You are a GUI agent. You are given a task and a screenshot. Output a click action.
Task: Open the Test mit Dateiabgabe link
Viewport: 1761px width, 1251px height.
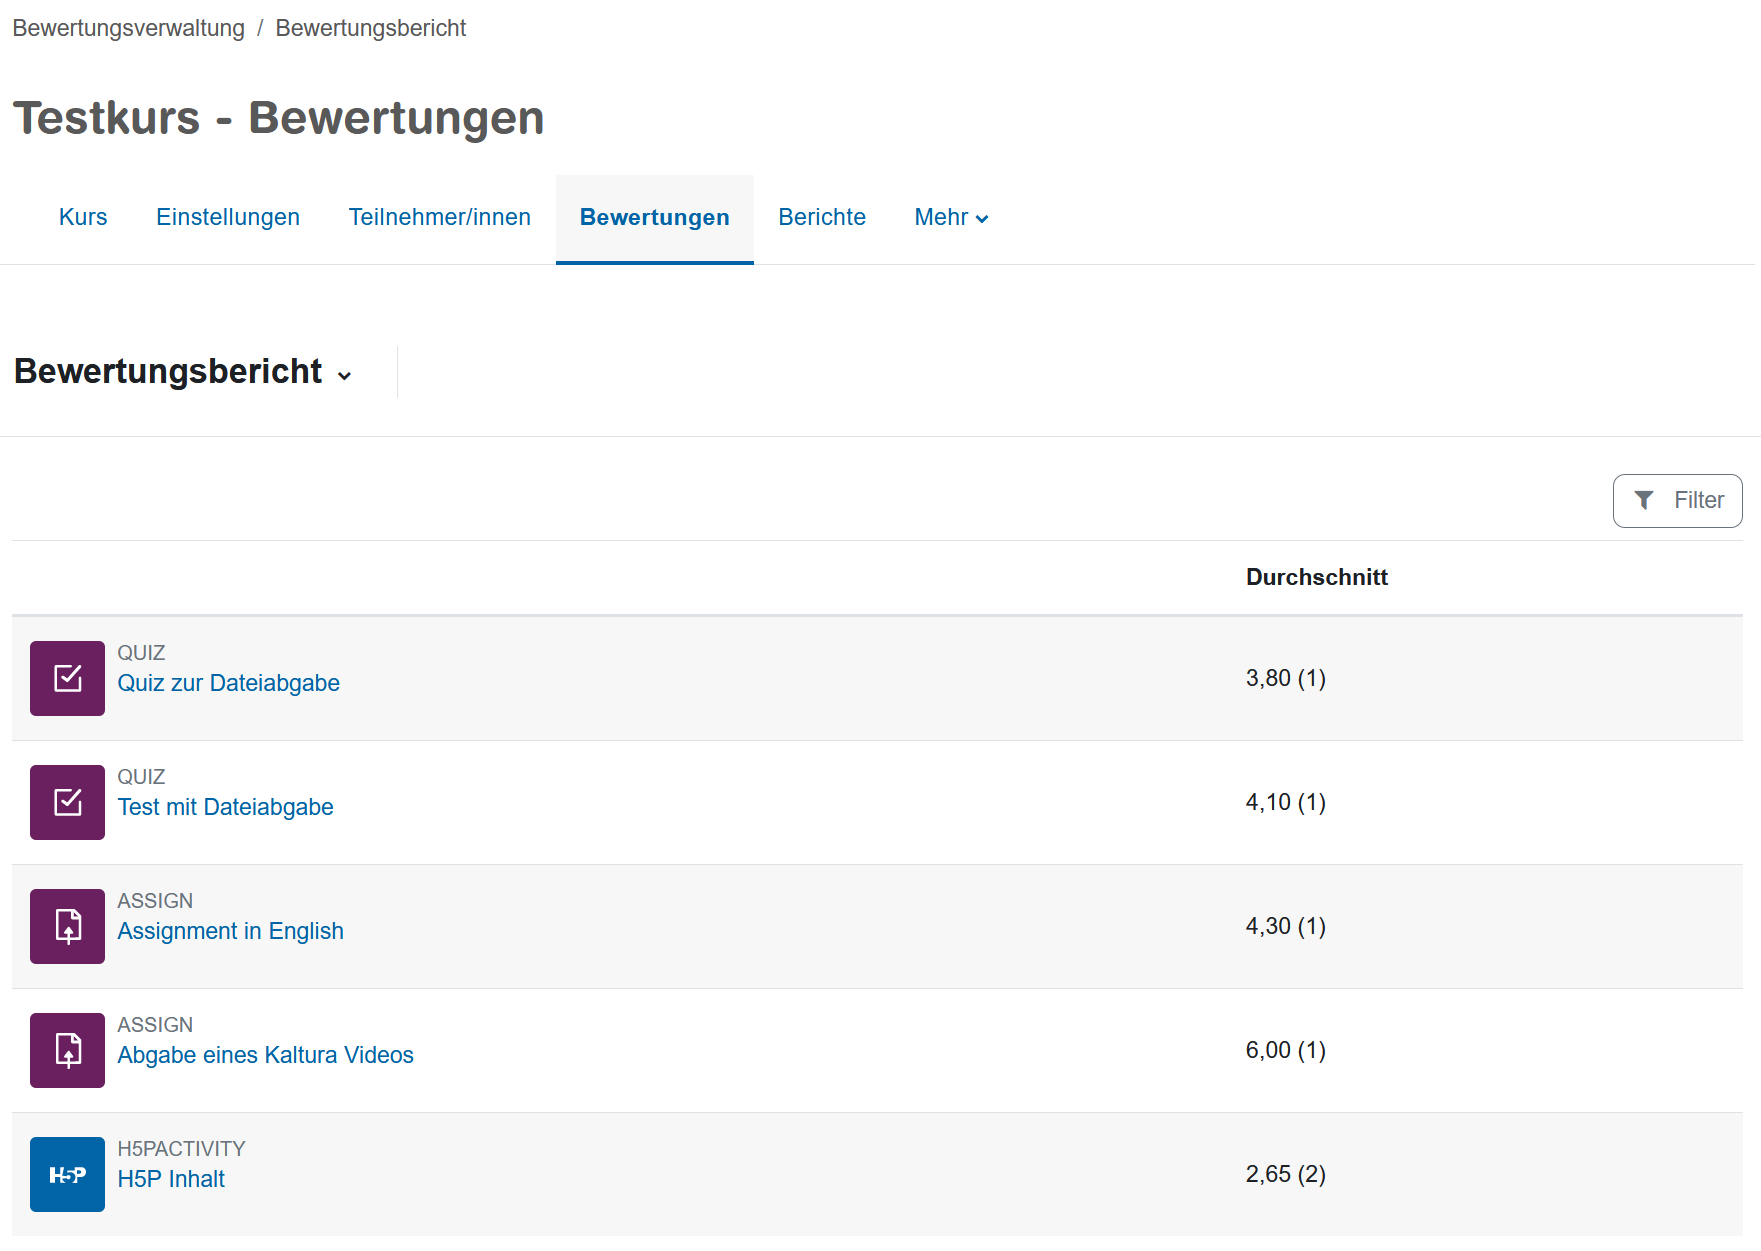[226, 807]
